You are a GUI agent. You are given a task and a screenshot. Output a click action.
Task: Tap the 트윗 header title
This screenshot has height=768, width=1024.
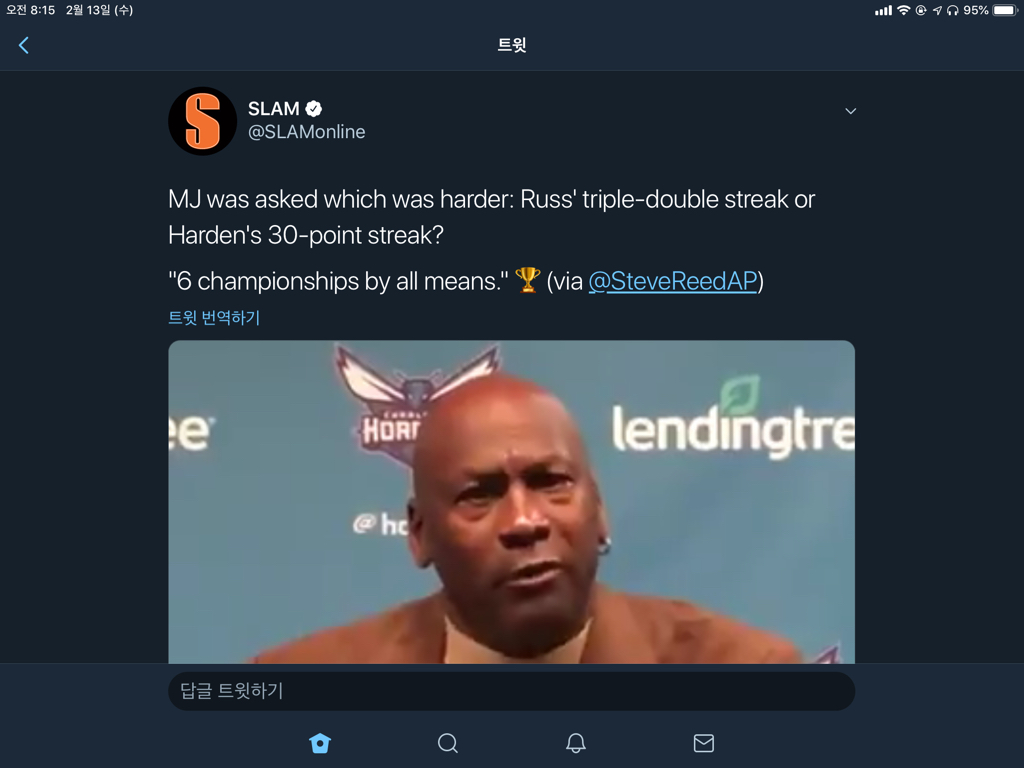coord(512,45)
